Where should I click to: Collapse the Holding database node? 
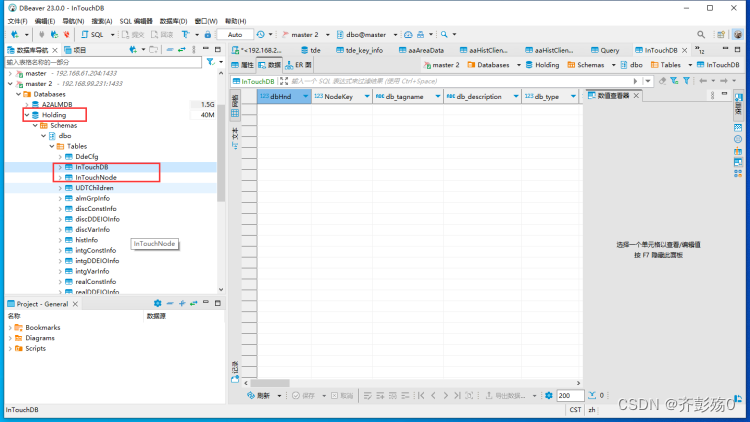click(x=27, y=115)
